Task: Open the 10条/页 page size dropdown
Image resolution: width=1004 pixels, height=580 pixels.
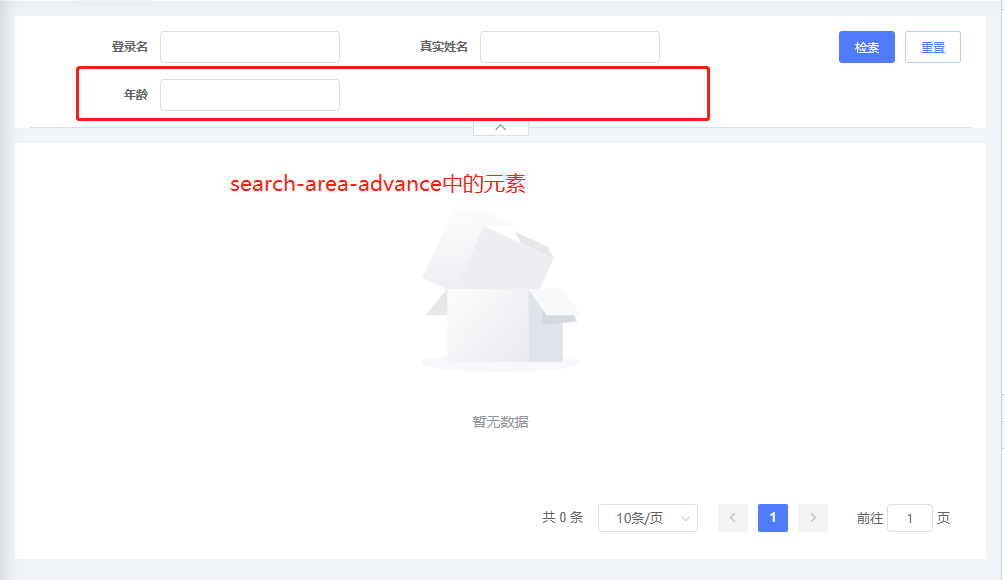Action: (x=648, y=517)
